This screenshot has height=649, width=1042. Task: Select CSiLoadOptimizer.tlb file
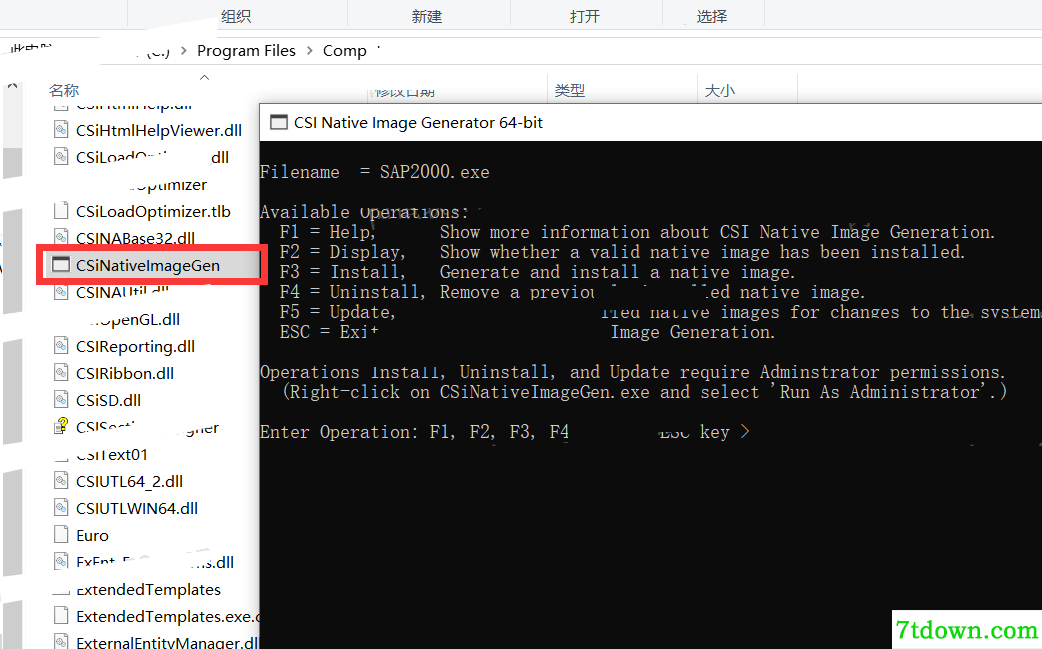pos(153,211)
